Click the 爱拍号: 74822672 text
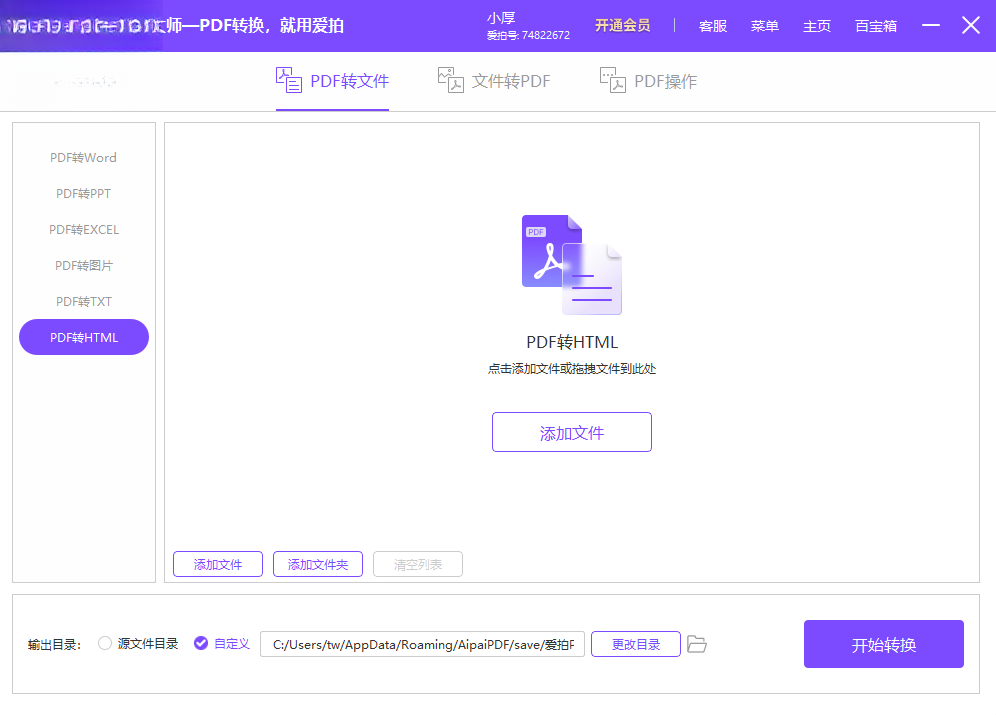Image resolution: width=996 pixels, height=715 pixels. (528, 36)
